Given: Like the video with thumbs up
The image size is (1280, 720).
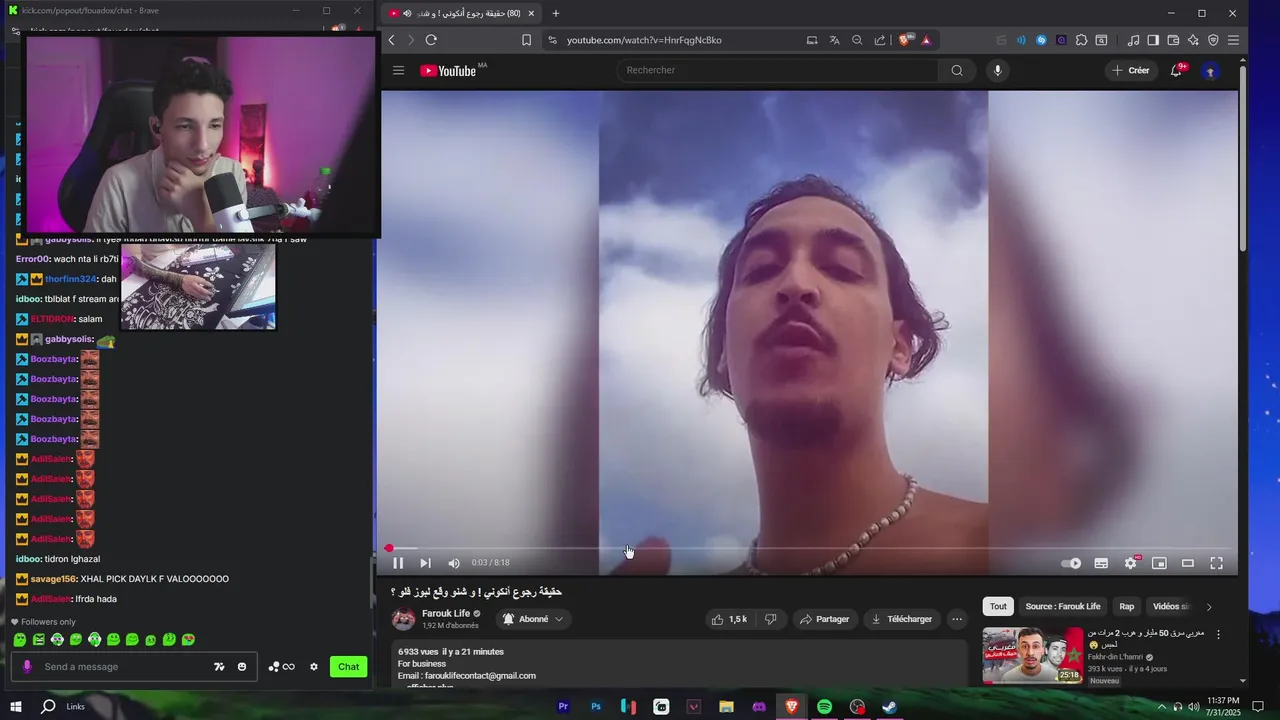Looking at the screenshot, I should pyautogui.click(x=730, y=619).
